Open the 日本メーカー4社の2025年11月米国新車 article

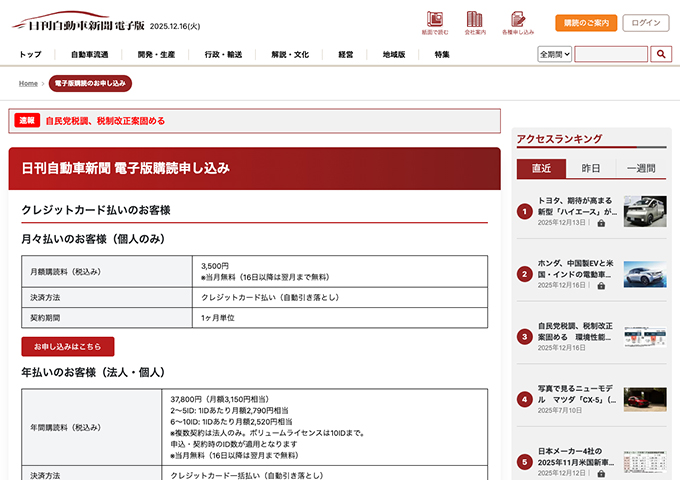(x=576, y=457)
